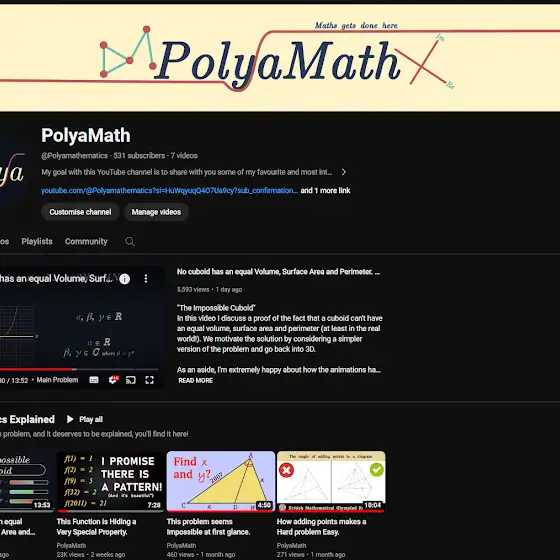Switch to the Community tab
560x560 pixels.
[86, 241]
